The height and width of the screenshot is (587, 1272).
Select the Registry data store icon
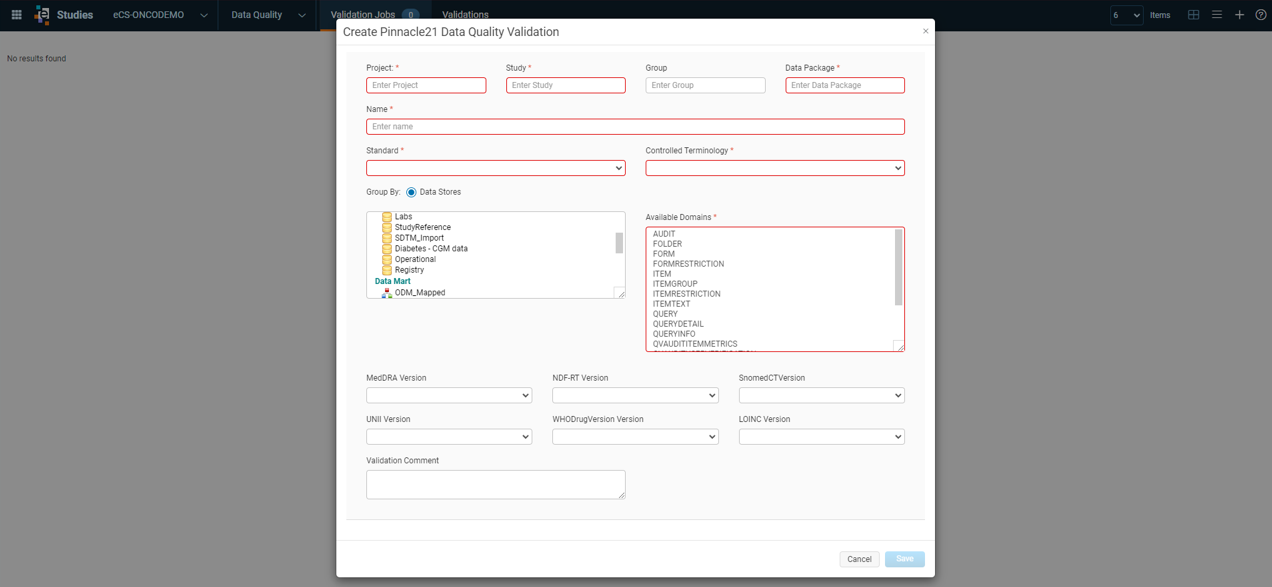tap(387, 270)
